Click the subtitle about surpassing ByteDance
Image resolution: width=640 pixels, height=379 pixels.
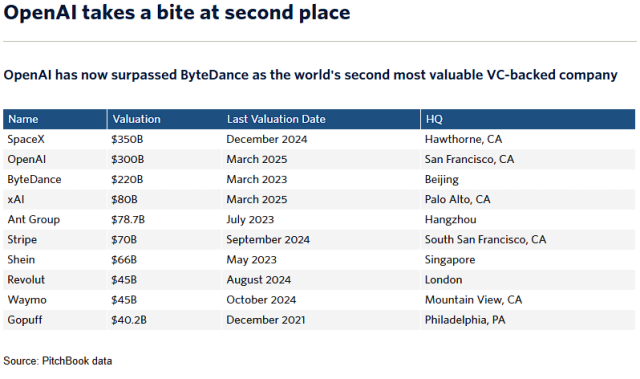pos(310,75)
